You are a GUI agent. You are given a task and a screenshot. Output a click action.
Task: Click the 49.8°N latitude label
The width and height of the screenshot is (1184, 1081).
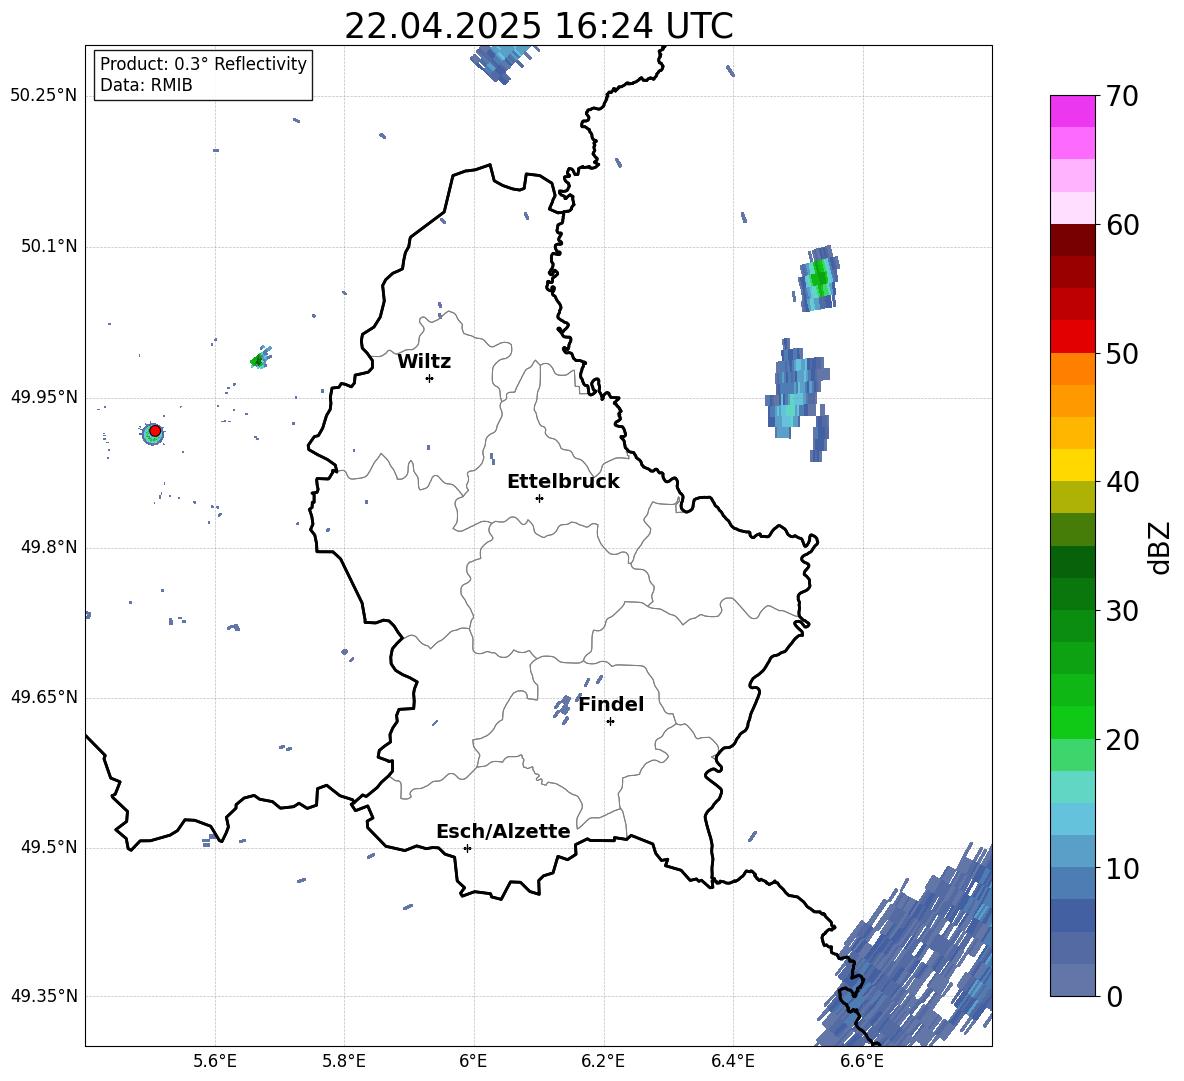(49, 547)
